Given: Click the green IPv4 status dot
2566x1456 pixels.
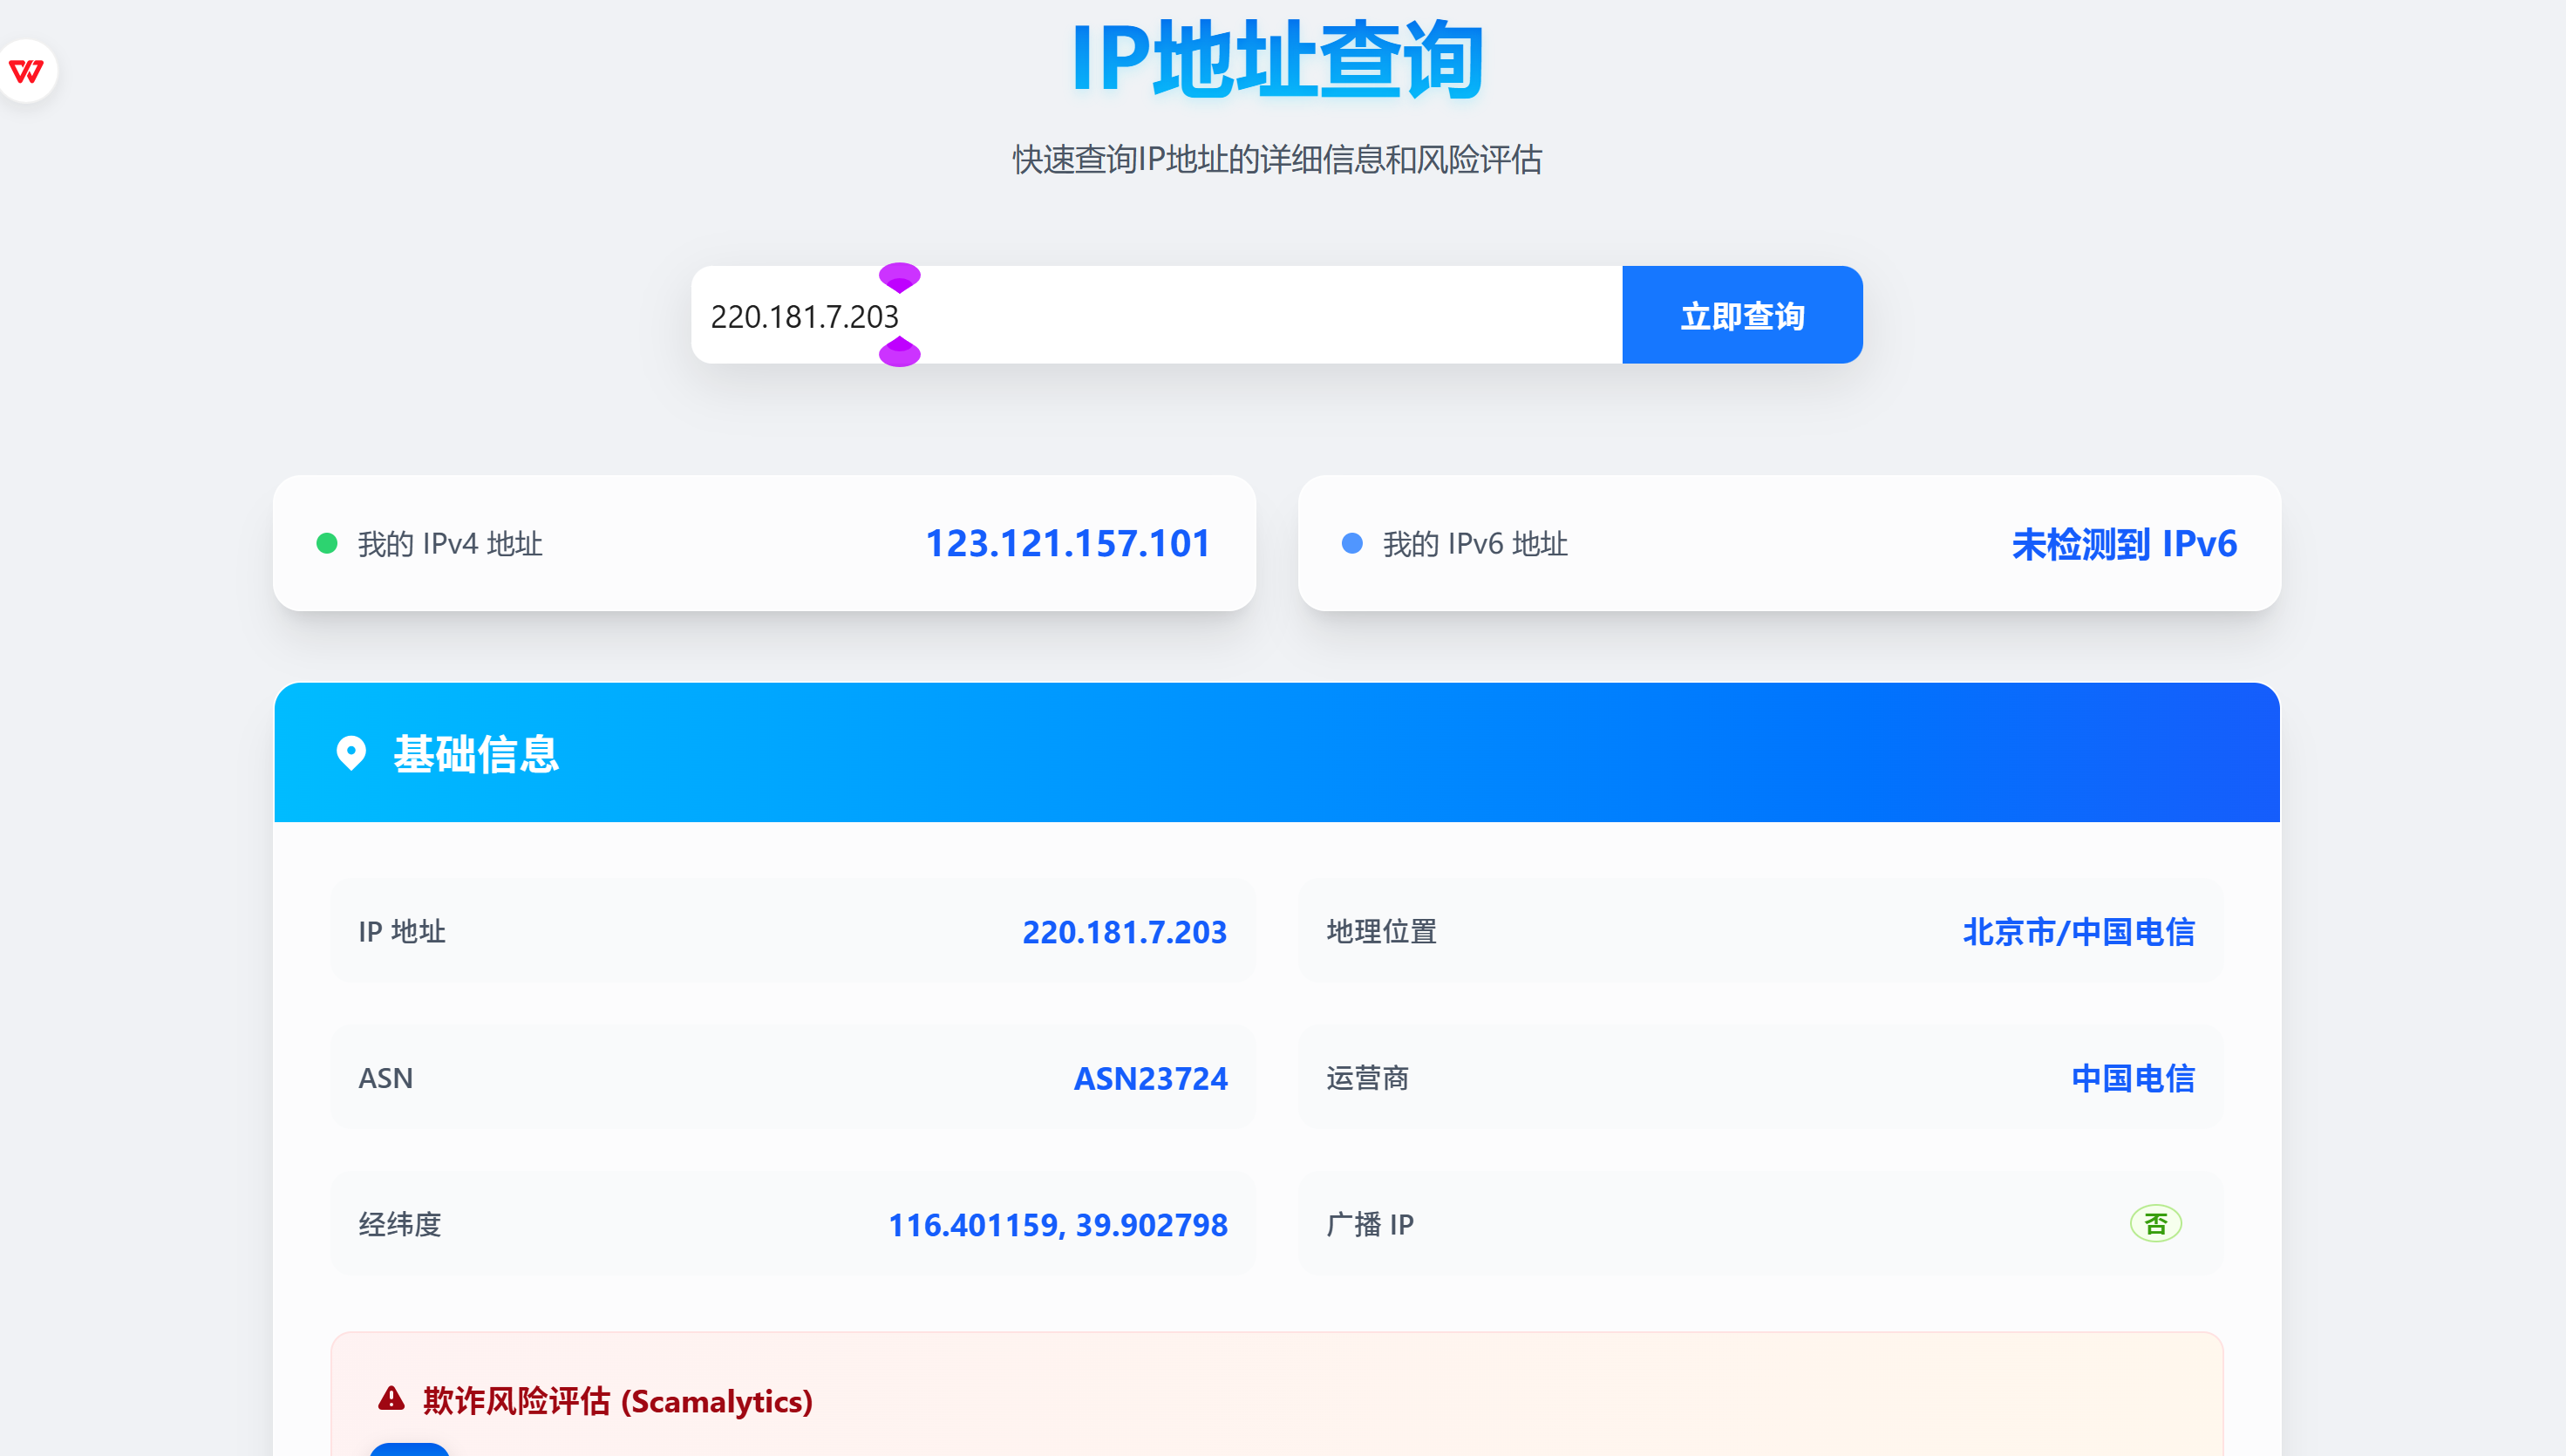Looking at the screenshot, I should point(327,543).
